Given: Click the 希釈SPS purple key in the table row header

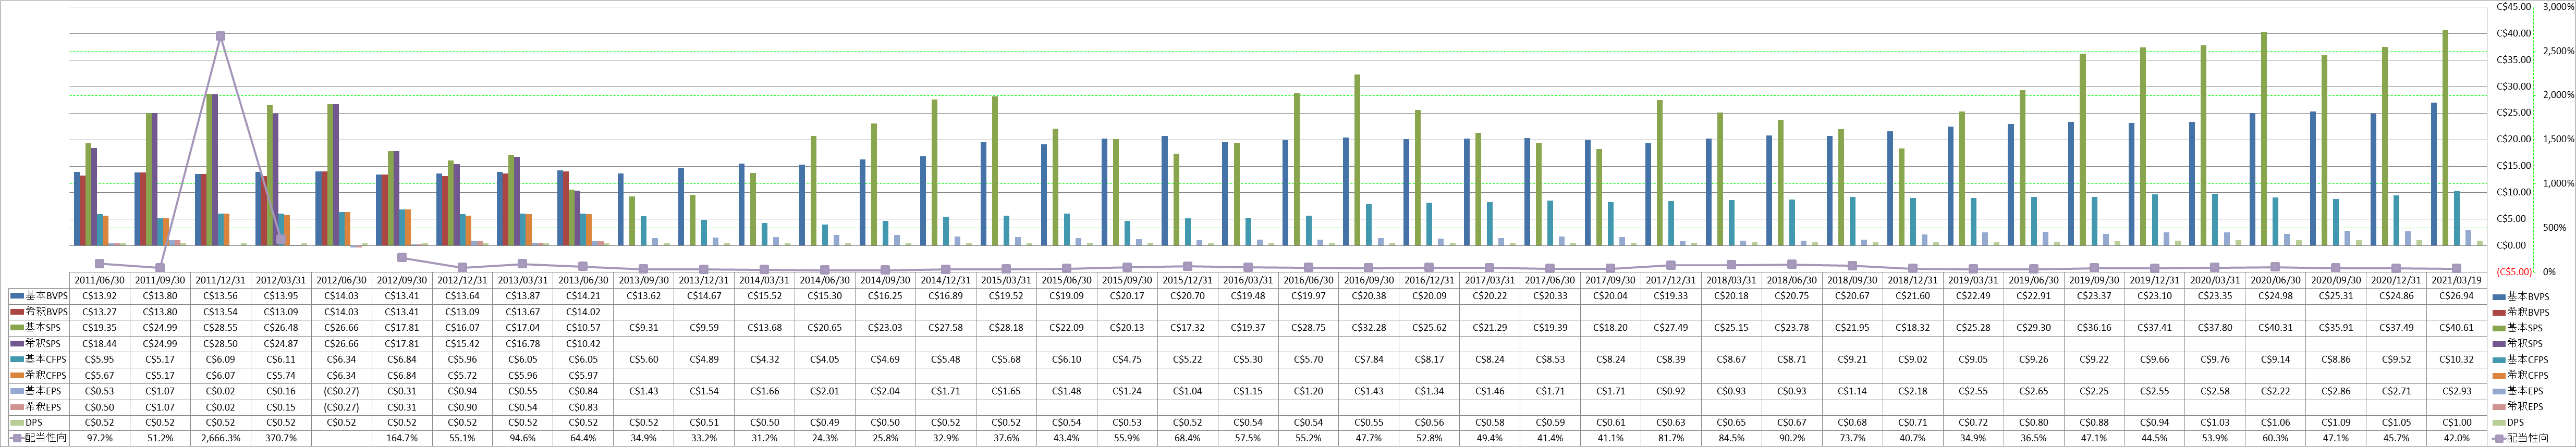Looking at the screenshot, I should click(16, 343).
